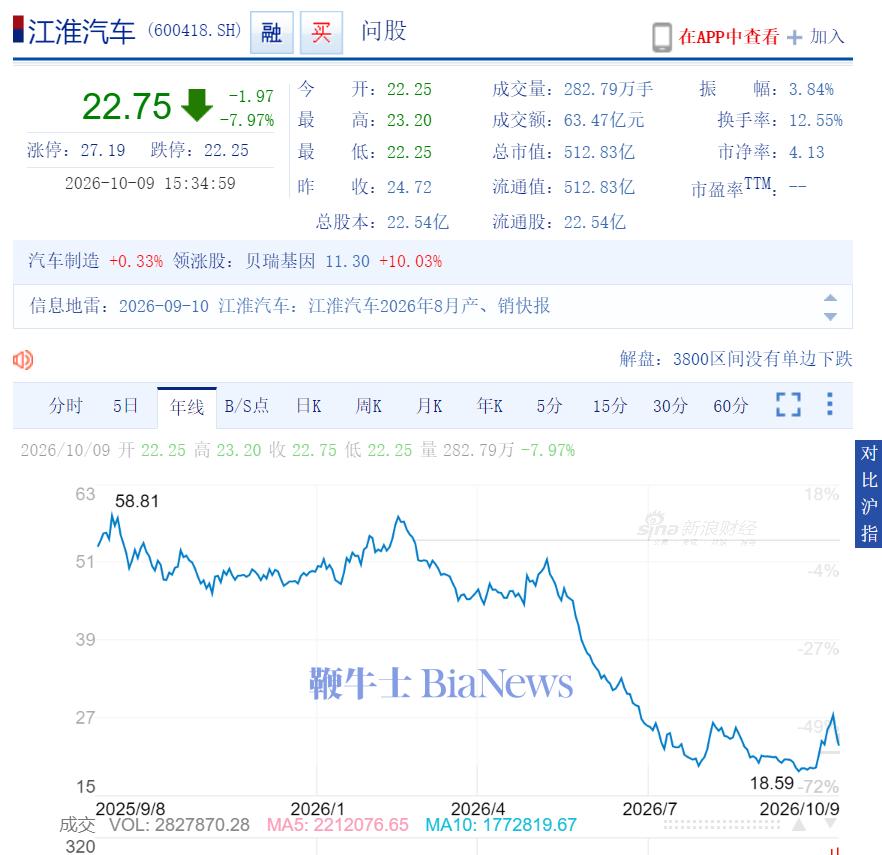882x855 pixels.
Task: Switch to 60分 chart tab
Action: pyautogui.click(x=730, y=406)
